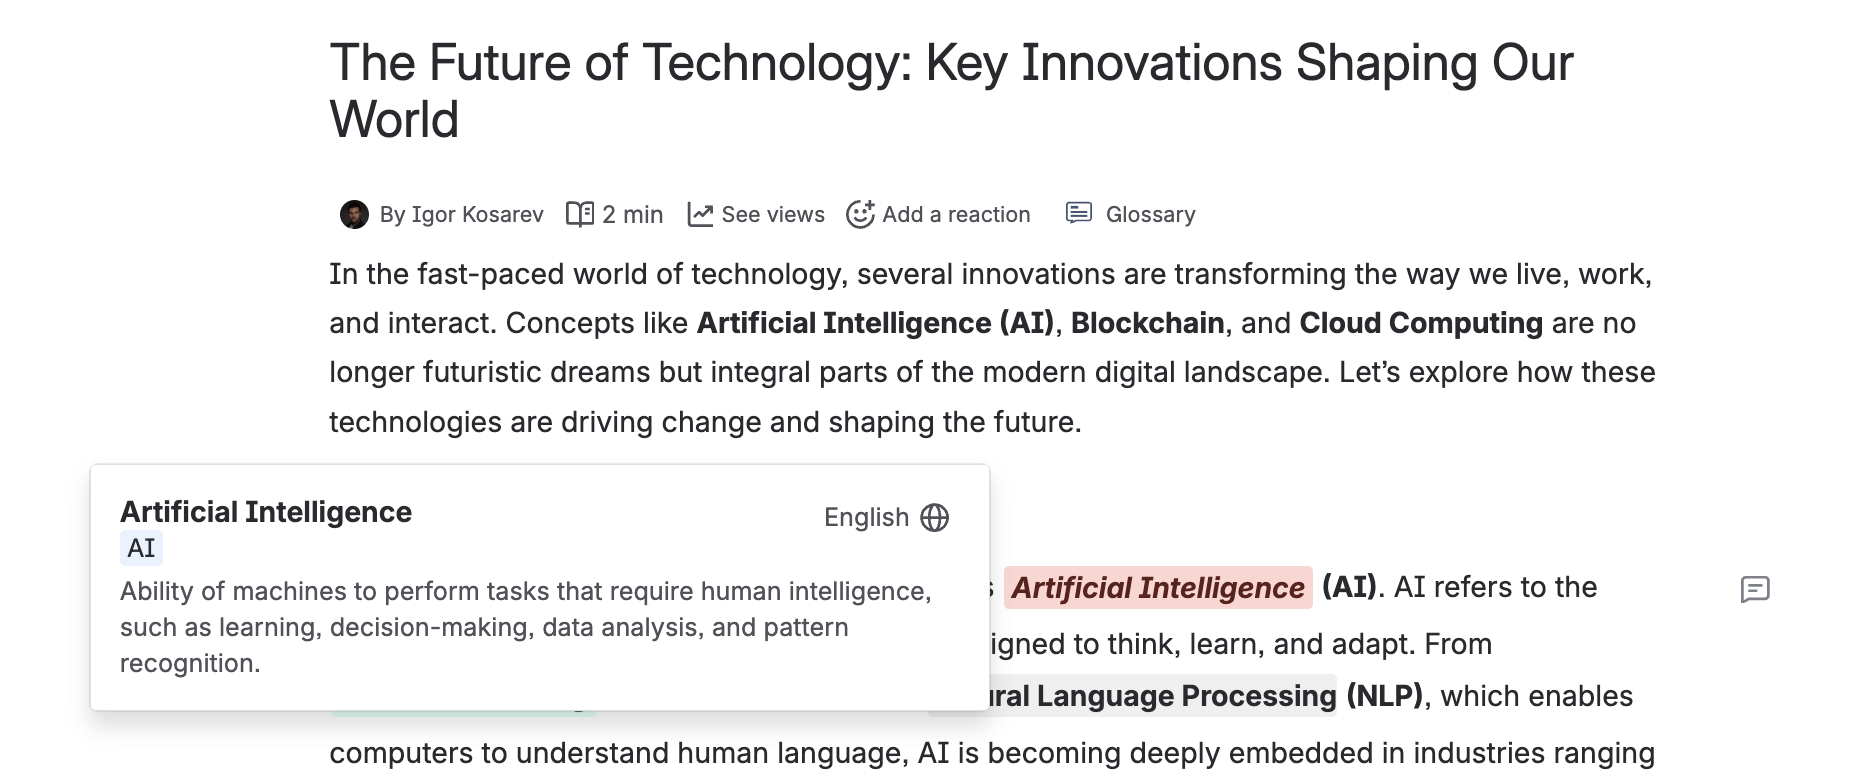Click the "See views" label
The height and width of the screenshot is (782, 1866).
[773, 215]
